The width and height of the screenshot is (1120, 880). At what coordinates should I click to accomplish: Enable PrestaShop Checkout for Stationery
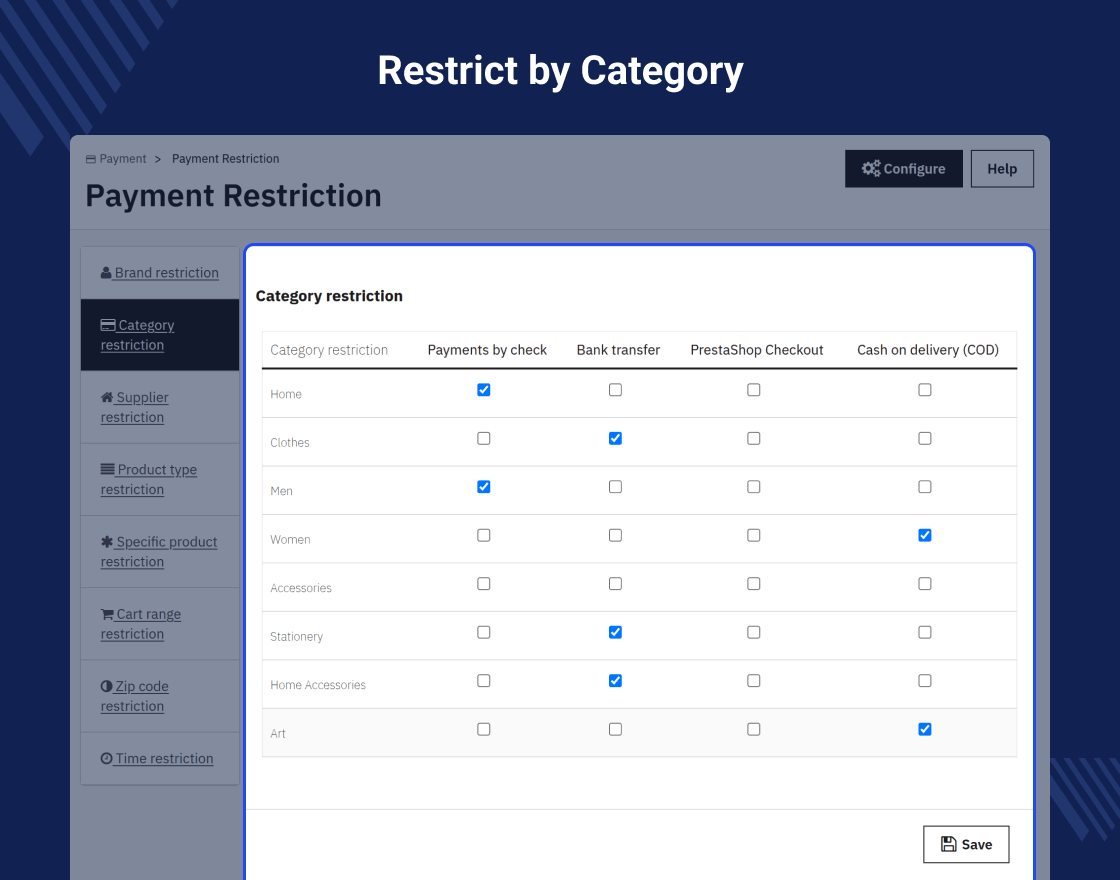click(x=754, y=633)
